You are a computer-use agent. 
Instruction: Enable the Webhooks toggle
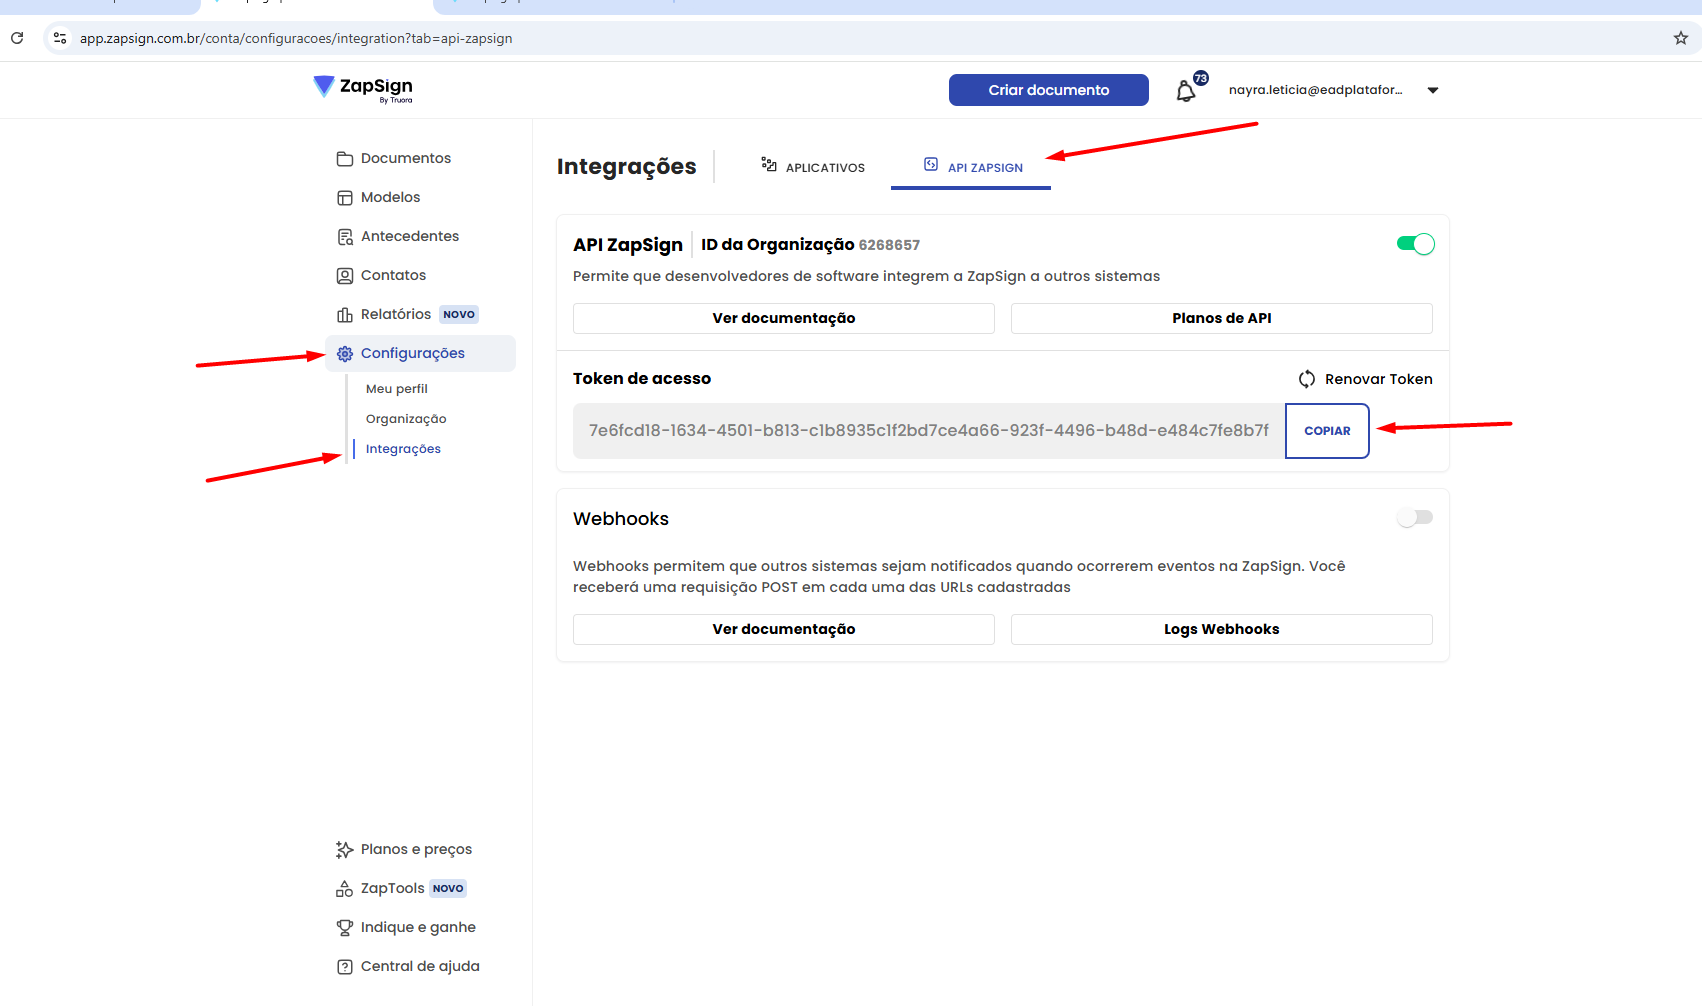tap(1415, 517)
